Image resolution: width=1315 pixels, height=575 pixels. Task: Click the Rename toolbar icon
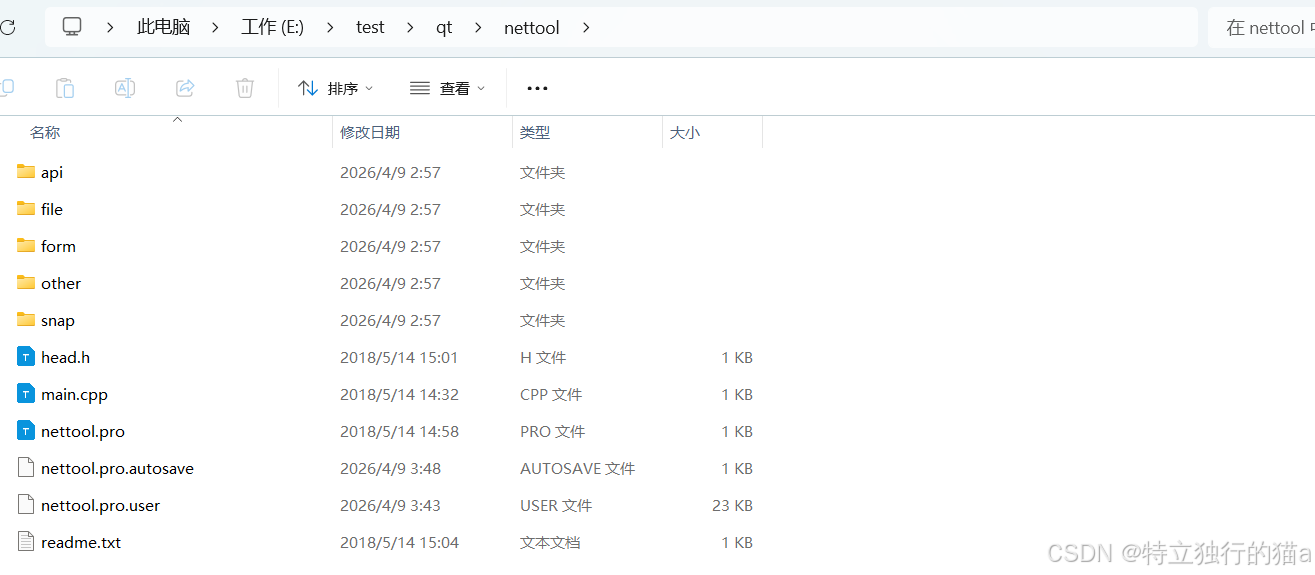coord(125,88)
